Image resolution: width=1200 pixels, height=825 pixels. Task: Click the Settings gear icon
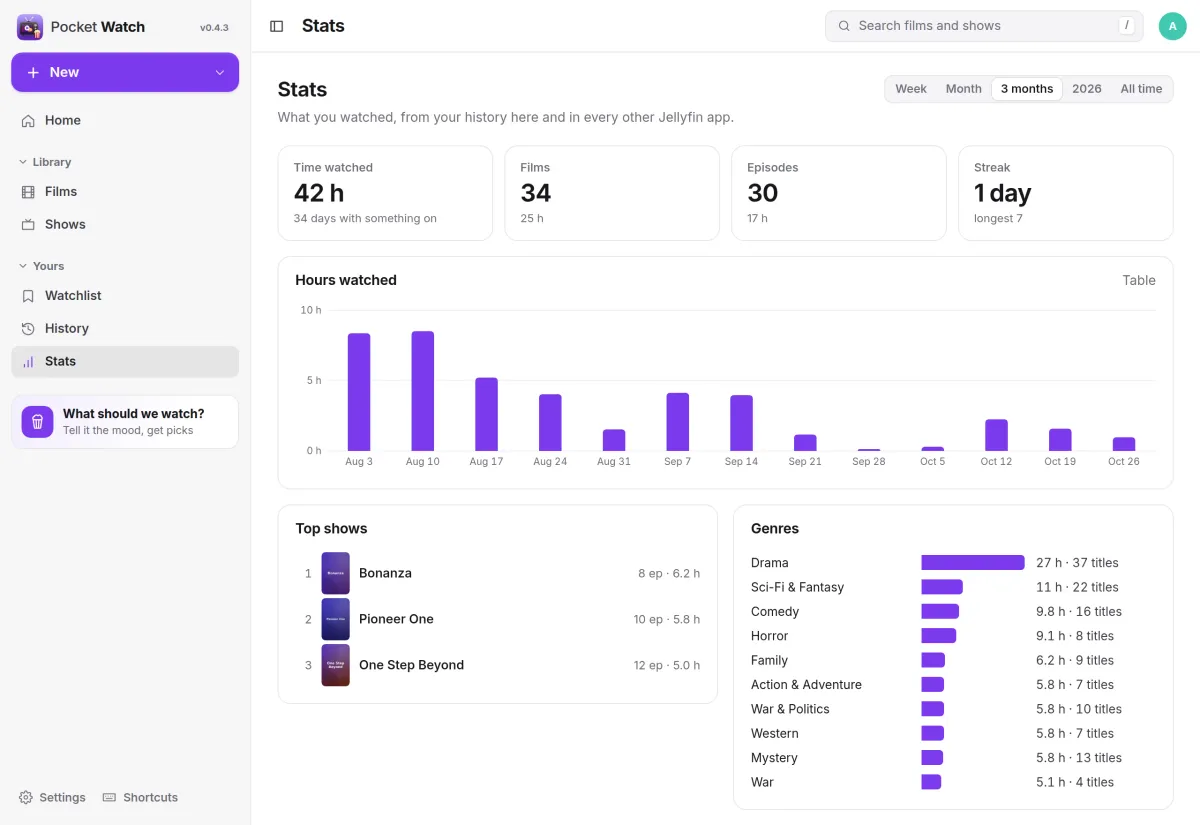26,797
